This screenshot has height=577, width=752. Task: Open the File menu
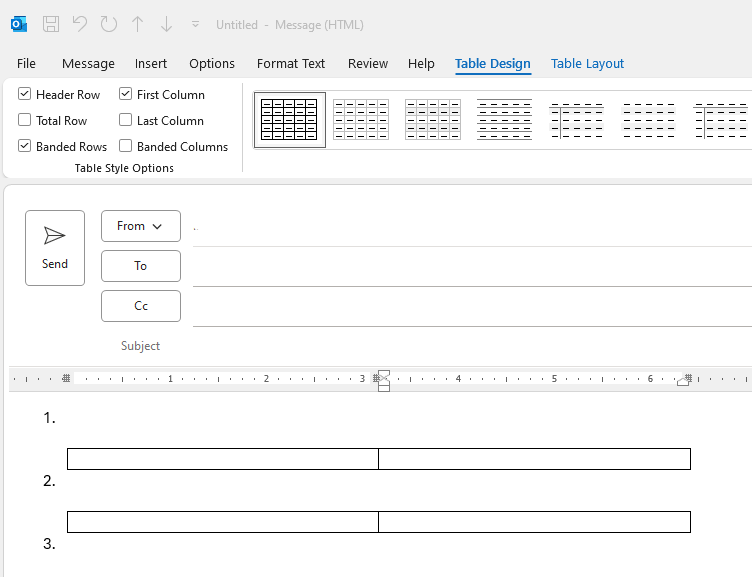click(26, 64)
